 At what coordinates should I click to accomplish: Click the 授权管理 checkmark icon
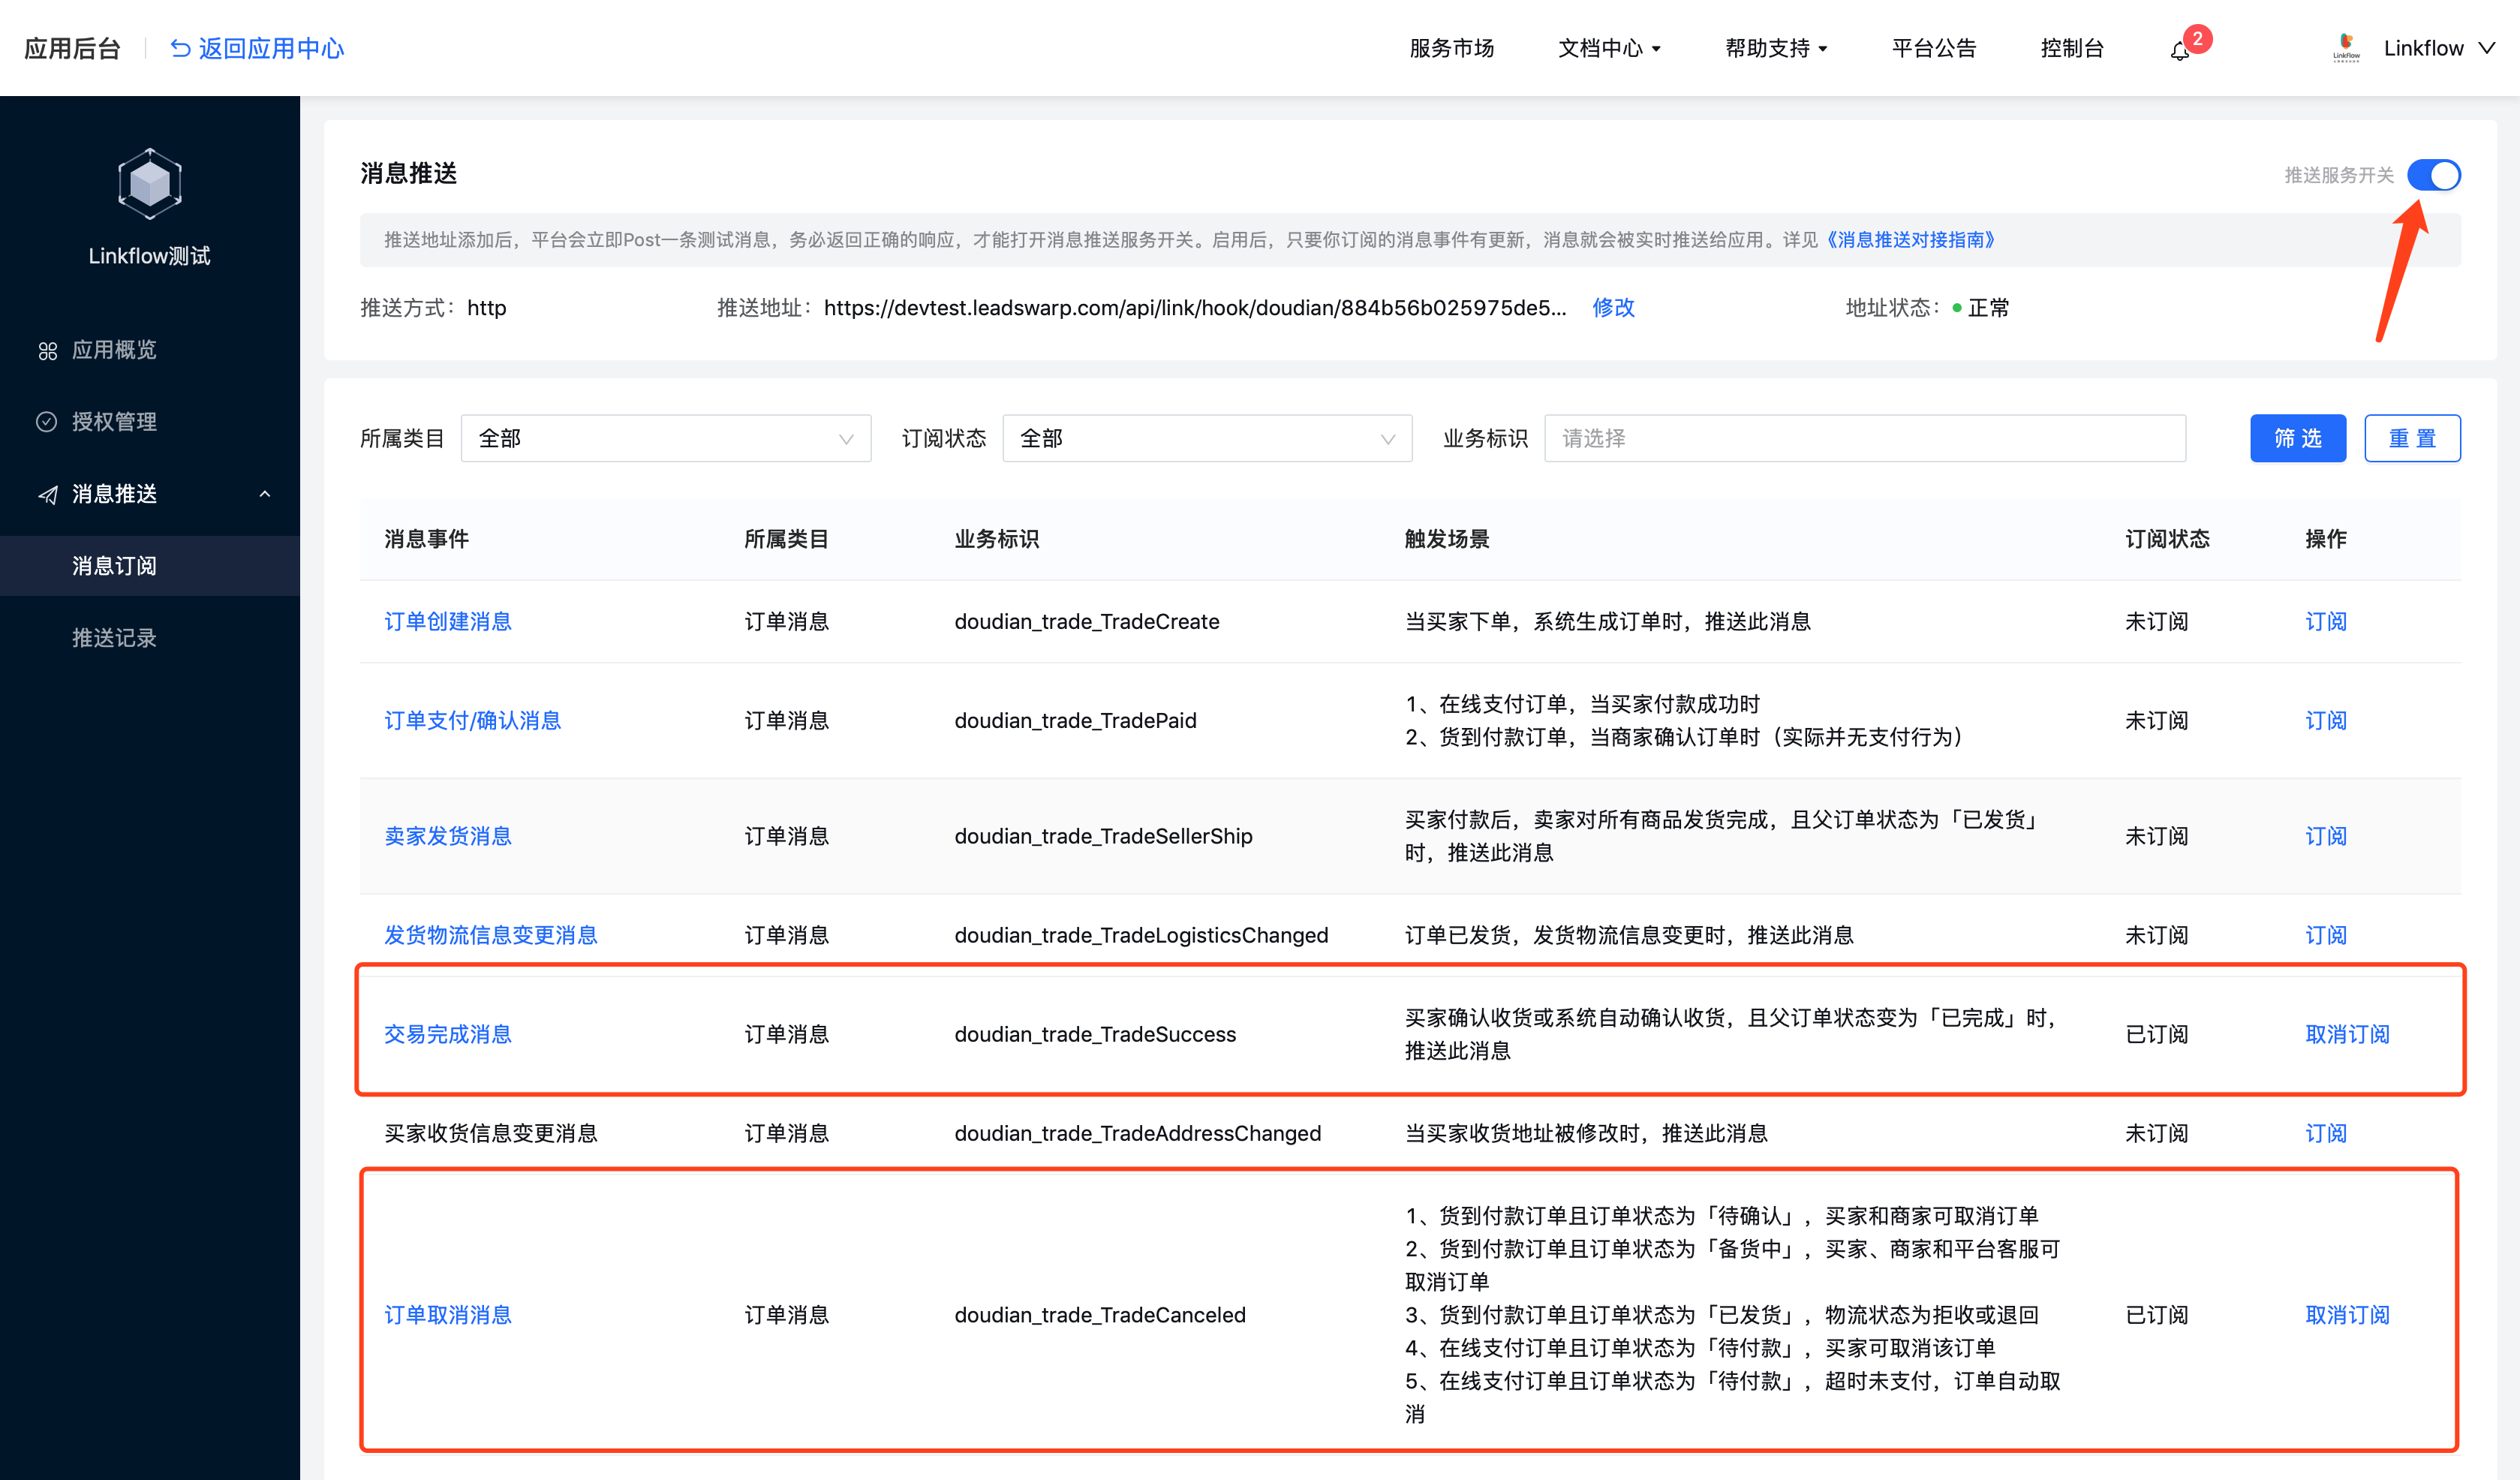47,422
